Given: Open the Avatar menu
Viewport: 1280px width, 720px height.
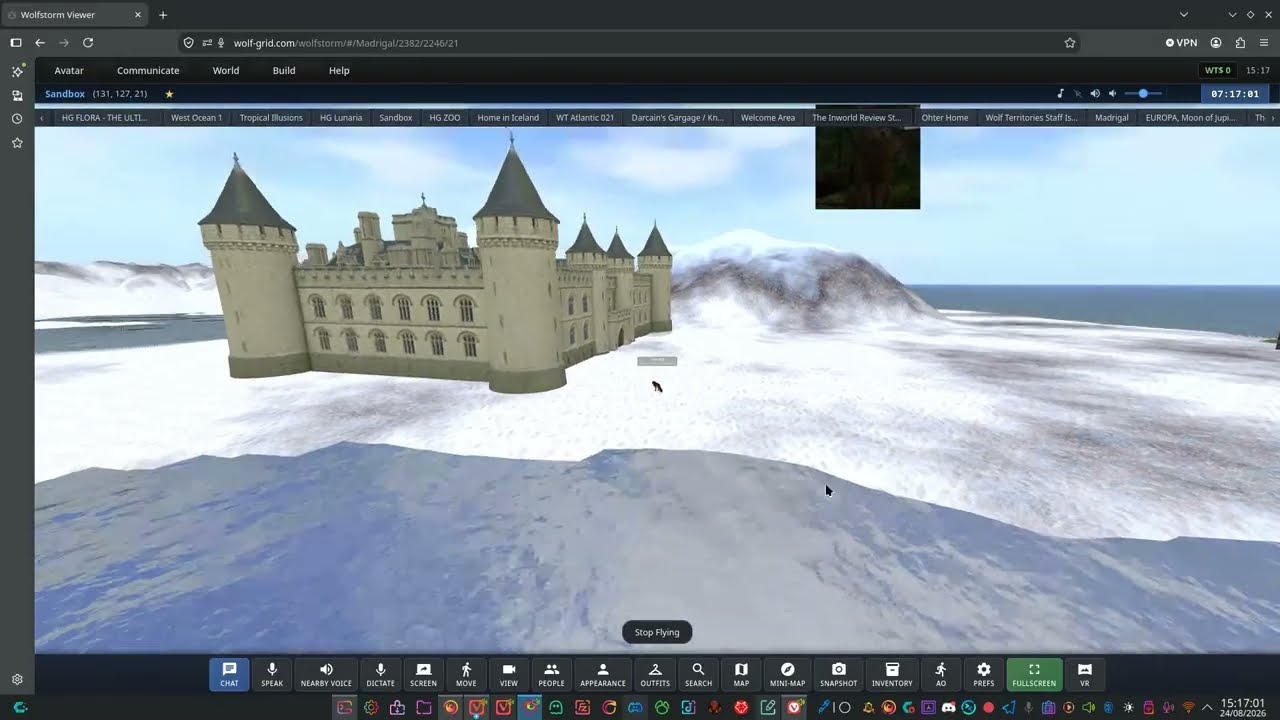Looking at the screenshot, I should pyautogui.click(x=69, y=70).
